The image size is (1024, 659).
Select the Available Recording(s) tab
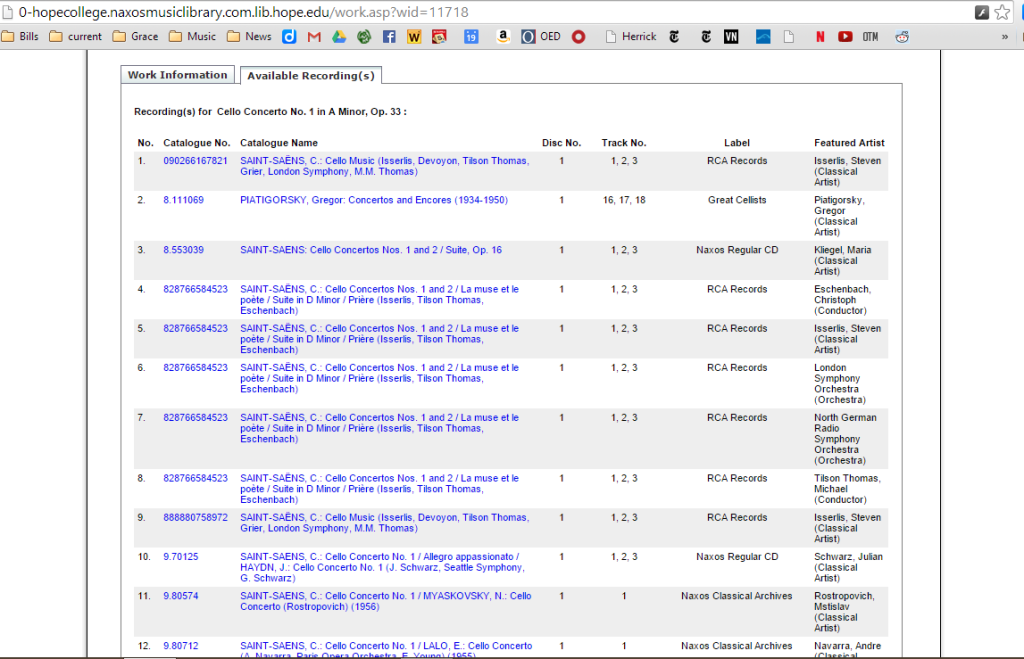point(311,76)
